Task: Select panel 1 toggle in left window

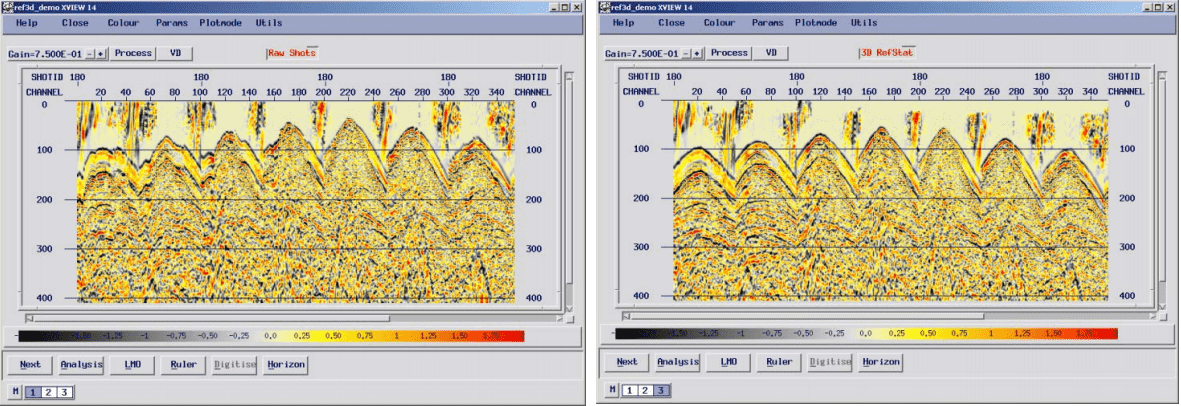Action: pyautogui.click(x=31, y=391)
